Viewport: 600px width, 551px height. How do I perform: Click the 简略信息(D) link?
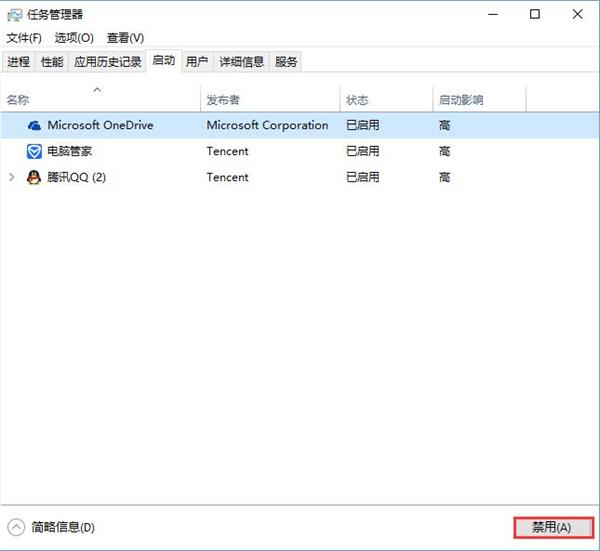pyautogui.click(x=63, y=527)
